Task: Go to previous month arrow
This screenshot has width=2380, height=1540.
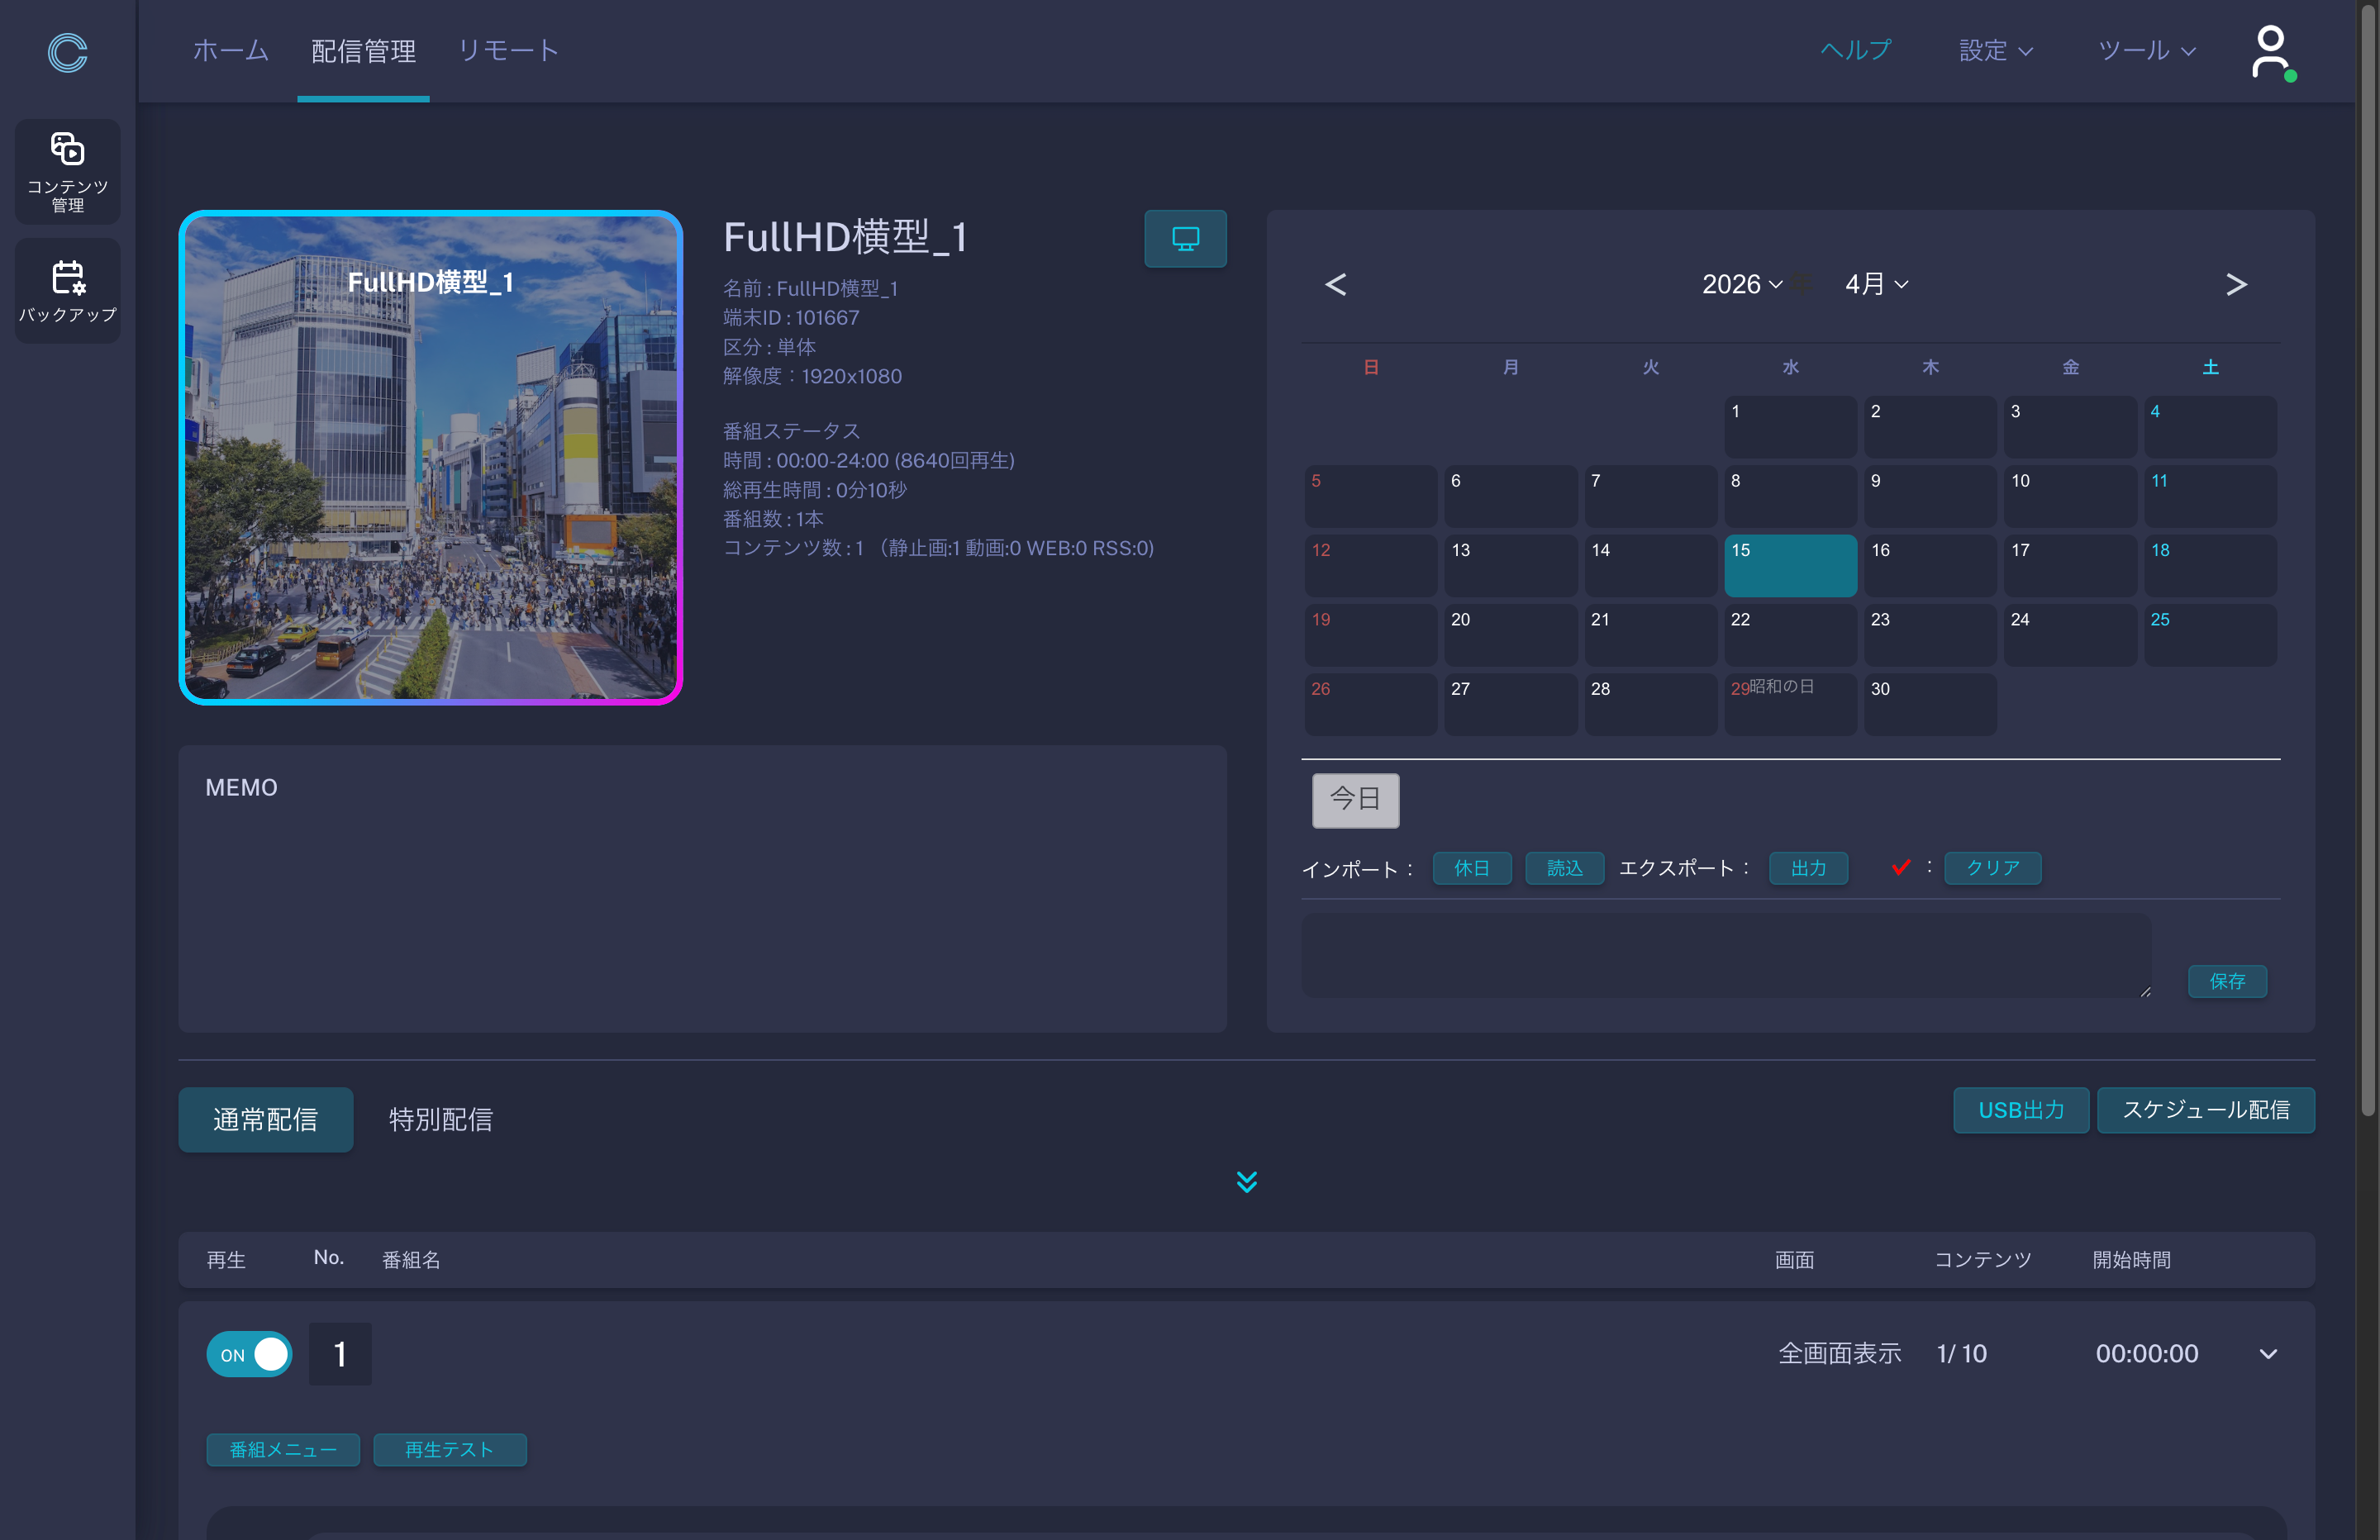Action: tap(1335, 285)
